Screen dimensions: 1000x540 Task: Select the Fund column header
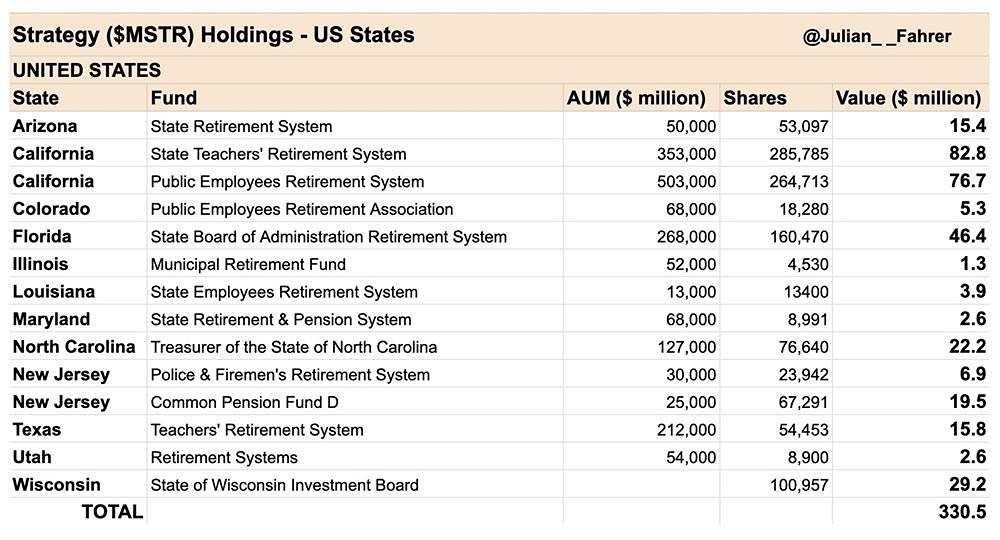tap(173, 98)
